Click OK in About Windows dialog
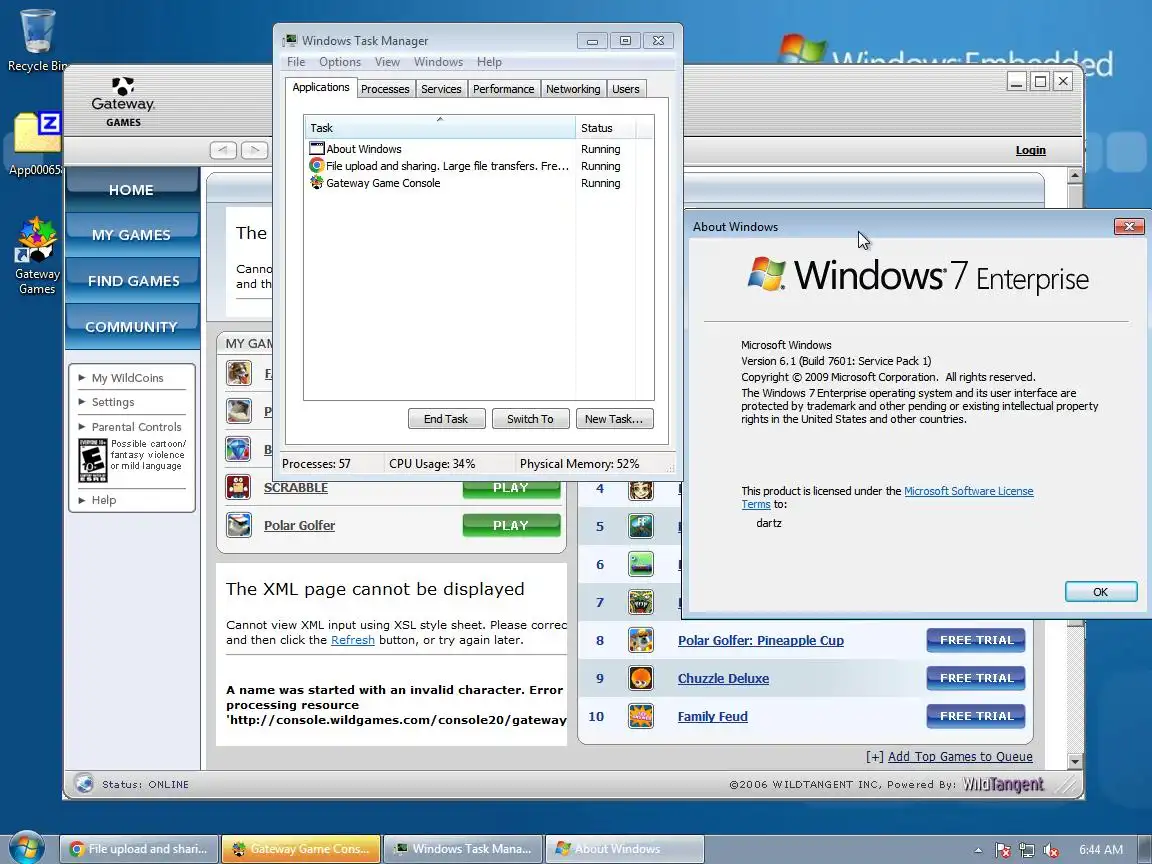Viewport: 1152px width, 864px height. click(1101, 592)
